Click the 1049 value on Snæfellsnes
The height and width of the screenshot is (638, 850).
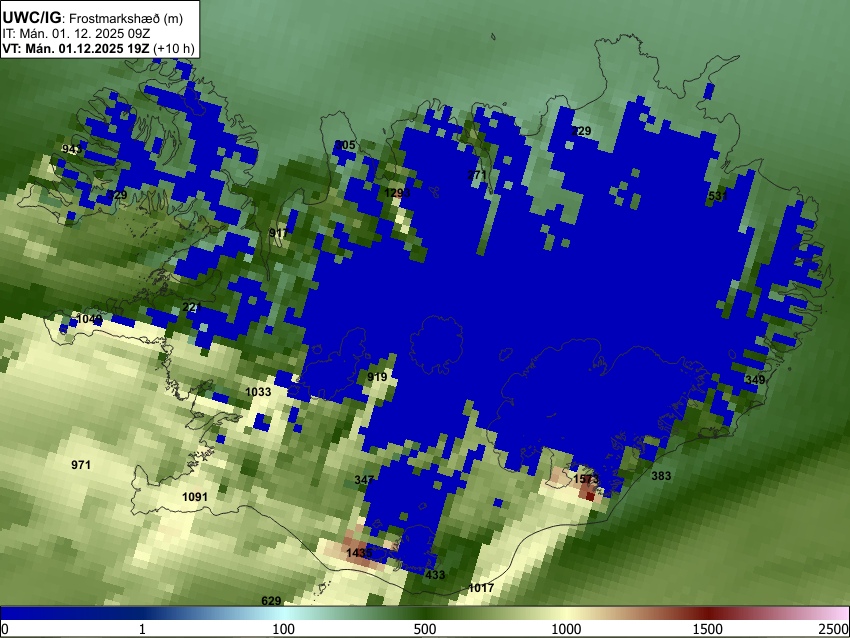[89, 319]
